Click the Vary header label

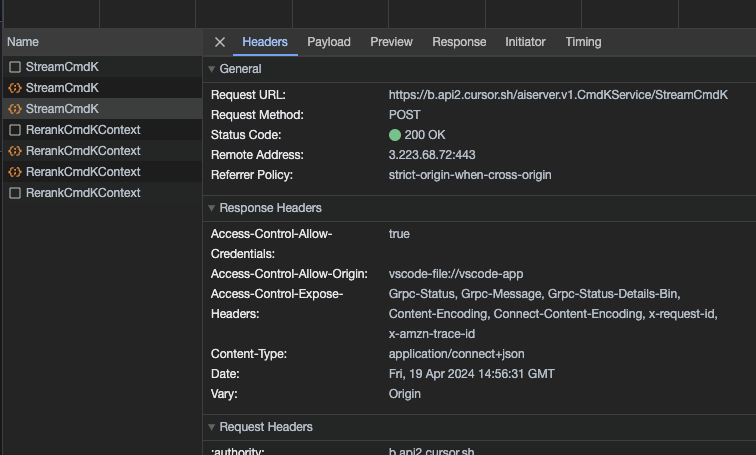point(224,394)
